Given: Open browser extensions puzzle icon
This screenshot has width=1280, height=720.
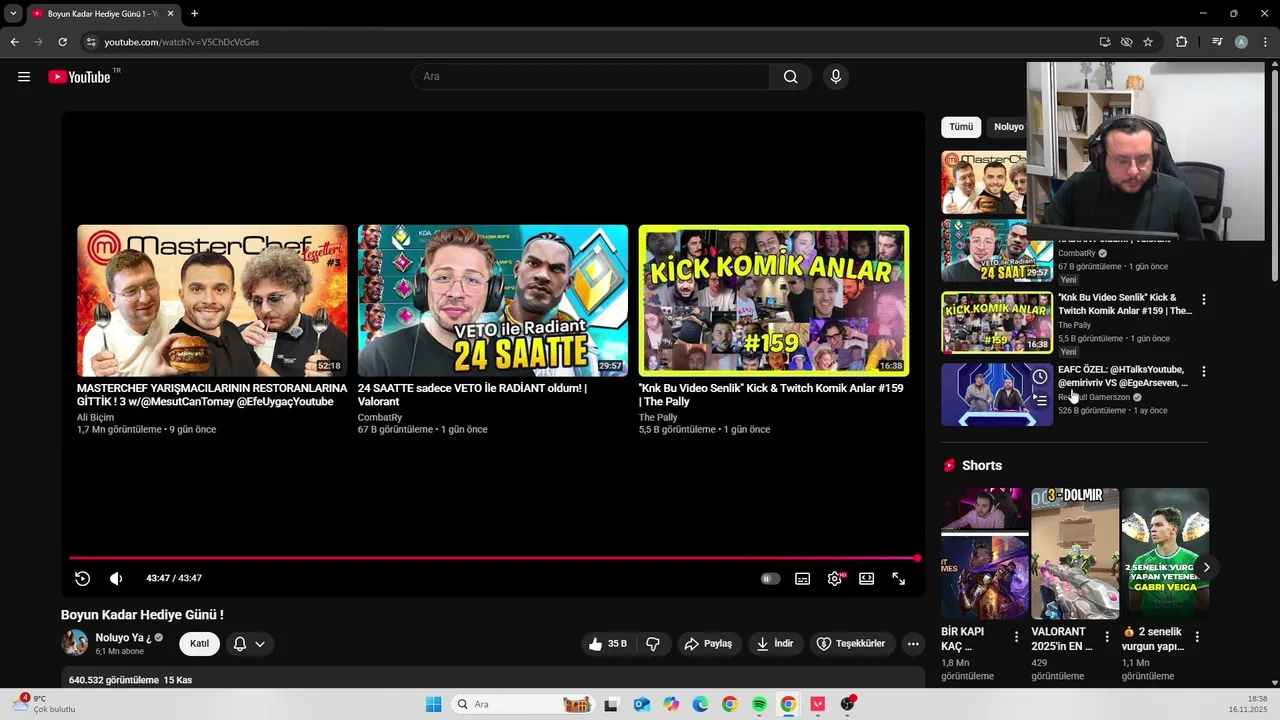Looking at the screenshot, I should (1181, 42).
